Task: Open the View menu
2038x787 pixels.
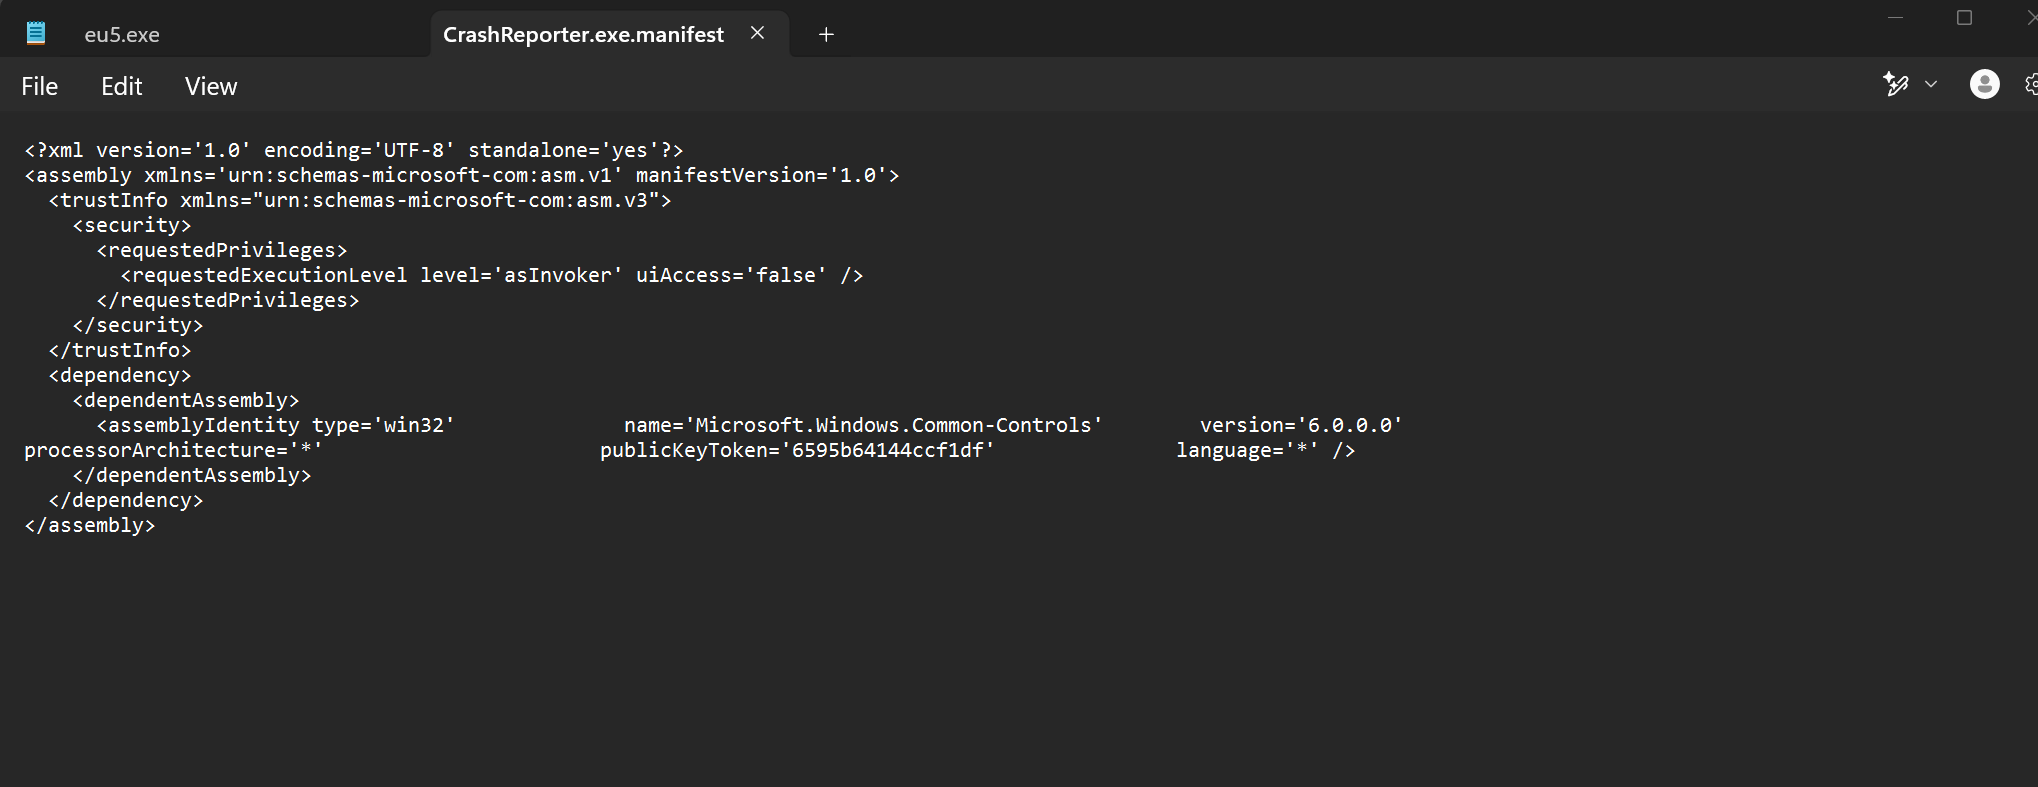Action: point(211,86)
